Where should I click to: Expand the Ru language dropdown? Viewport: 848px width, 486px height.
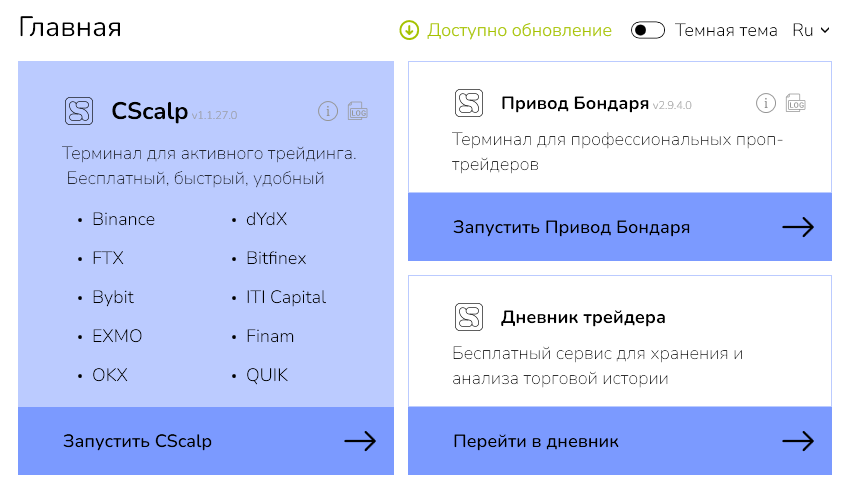pyautogui.click(x=811, y=30)
